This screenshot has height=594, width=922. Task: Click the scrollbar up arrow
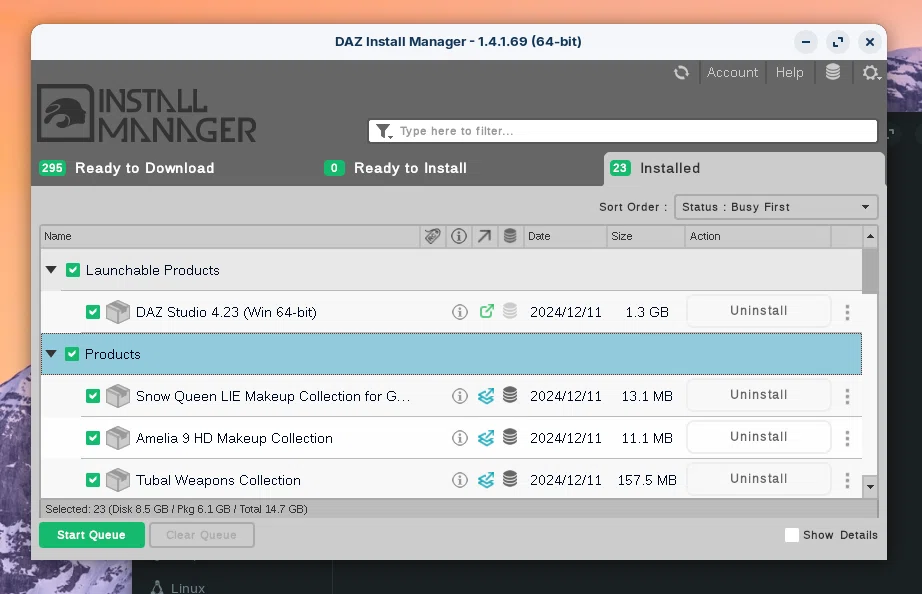(x=870, y=236)
